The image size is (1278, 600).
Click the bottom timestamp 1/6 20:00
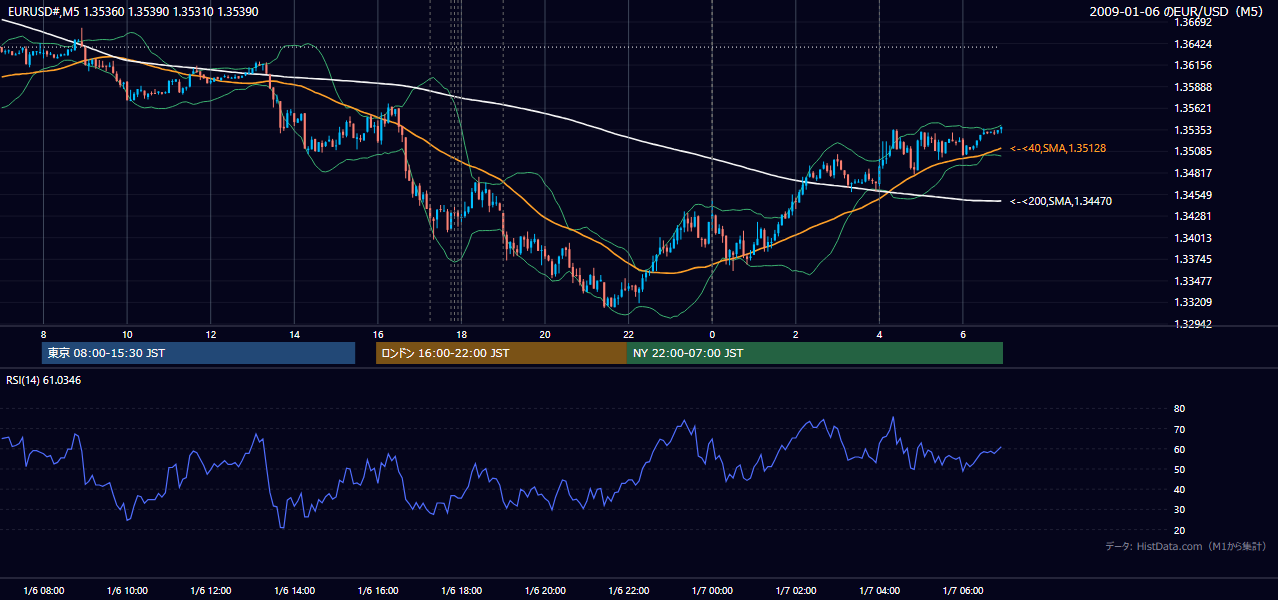(545, 591)
